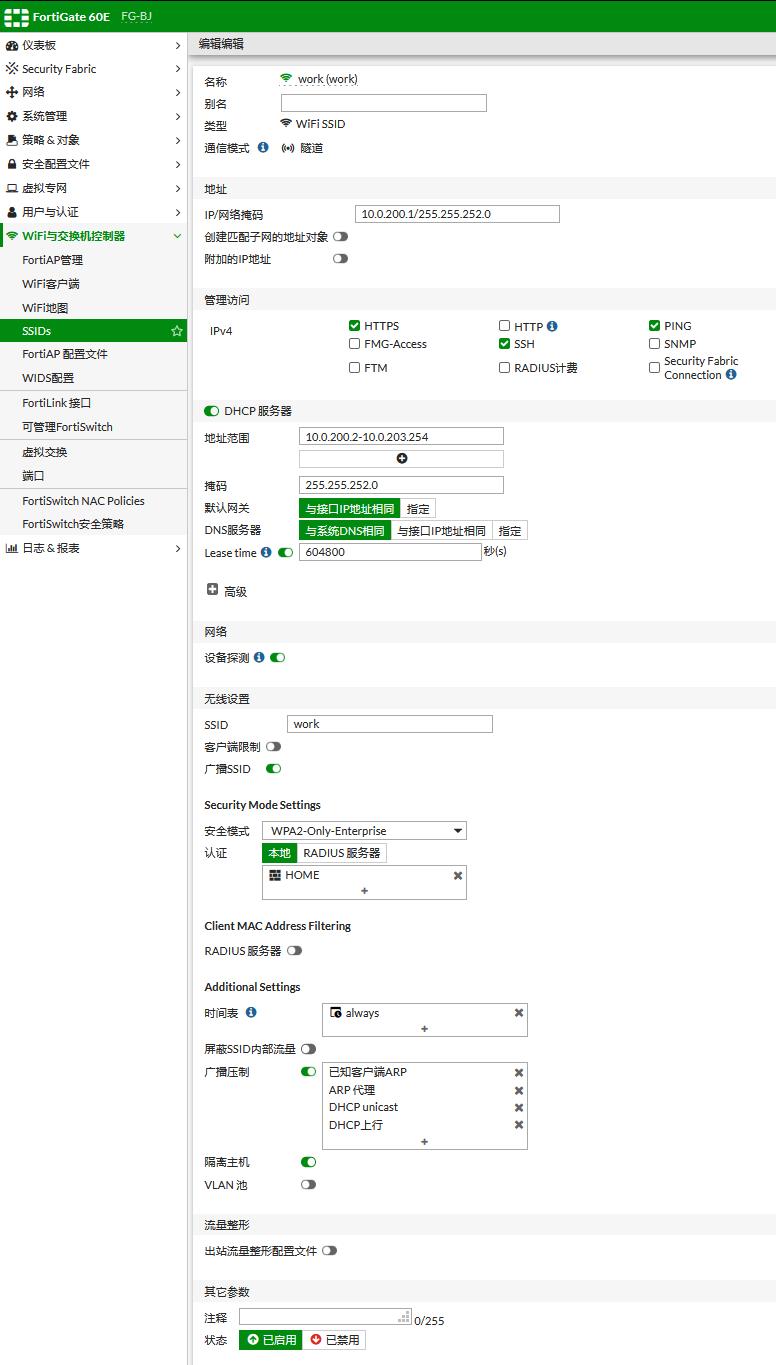Turn off the DHCP 服务器 toggle

[211, 411]
